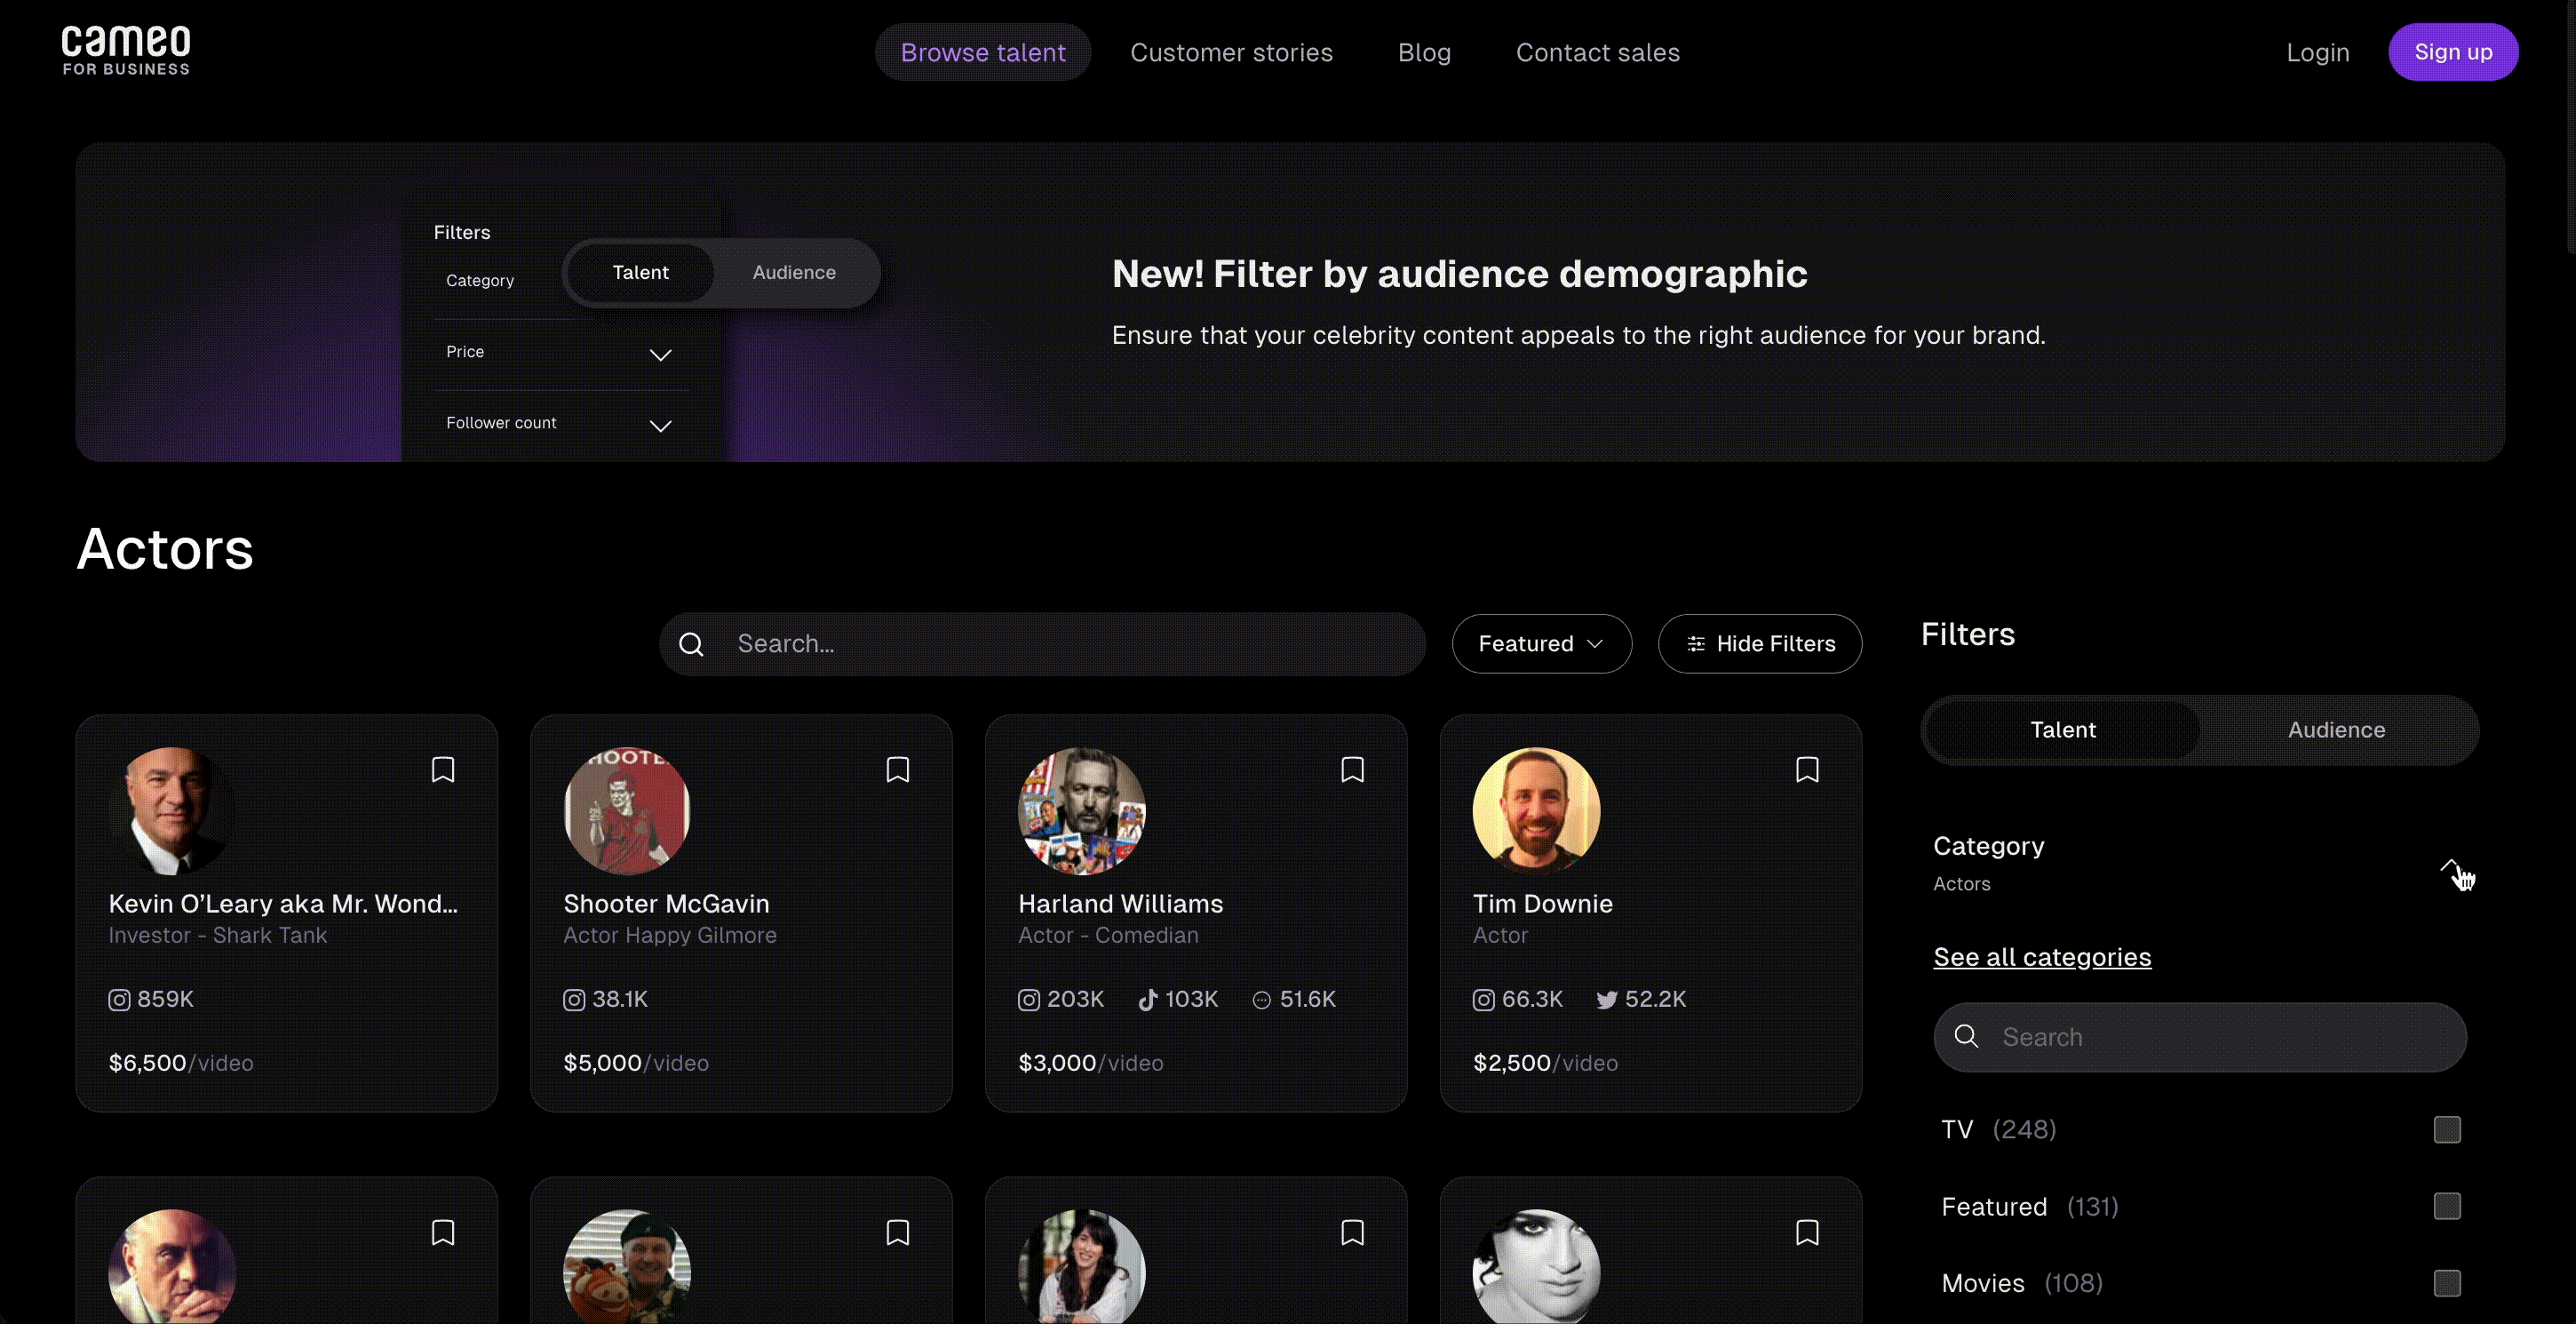2576x1324 pixels.
Task: Bookmark Tim Downie's talent card
Action: [x=1807, y=770]
